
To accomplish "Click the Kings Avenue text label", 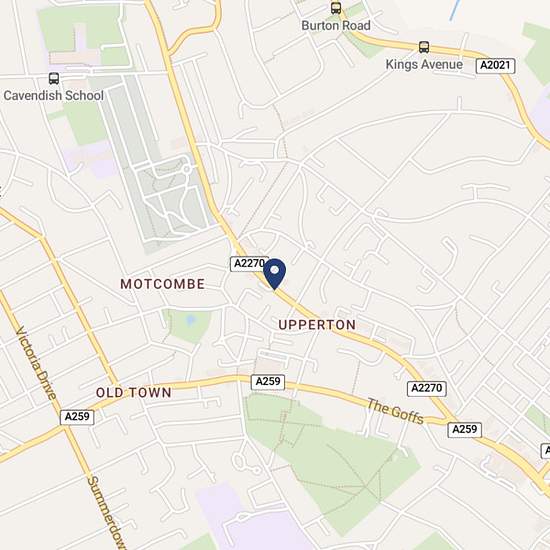I will pyautogui.click(x=424, y=65).
